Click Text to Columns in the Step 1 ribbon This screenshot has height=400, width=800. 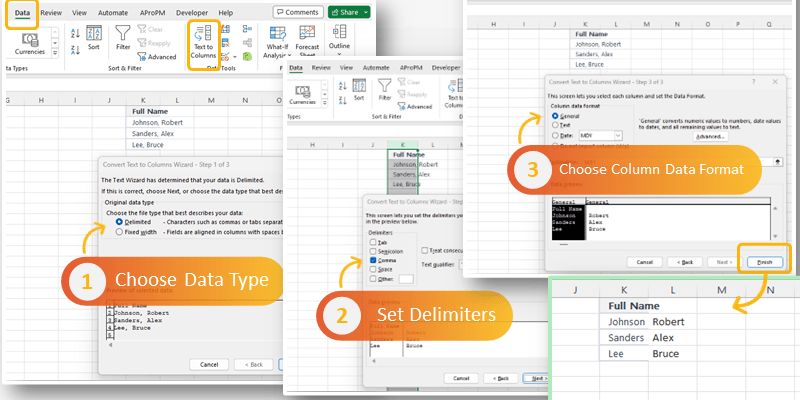tap(204, 43)
